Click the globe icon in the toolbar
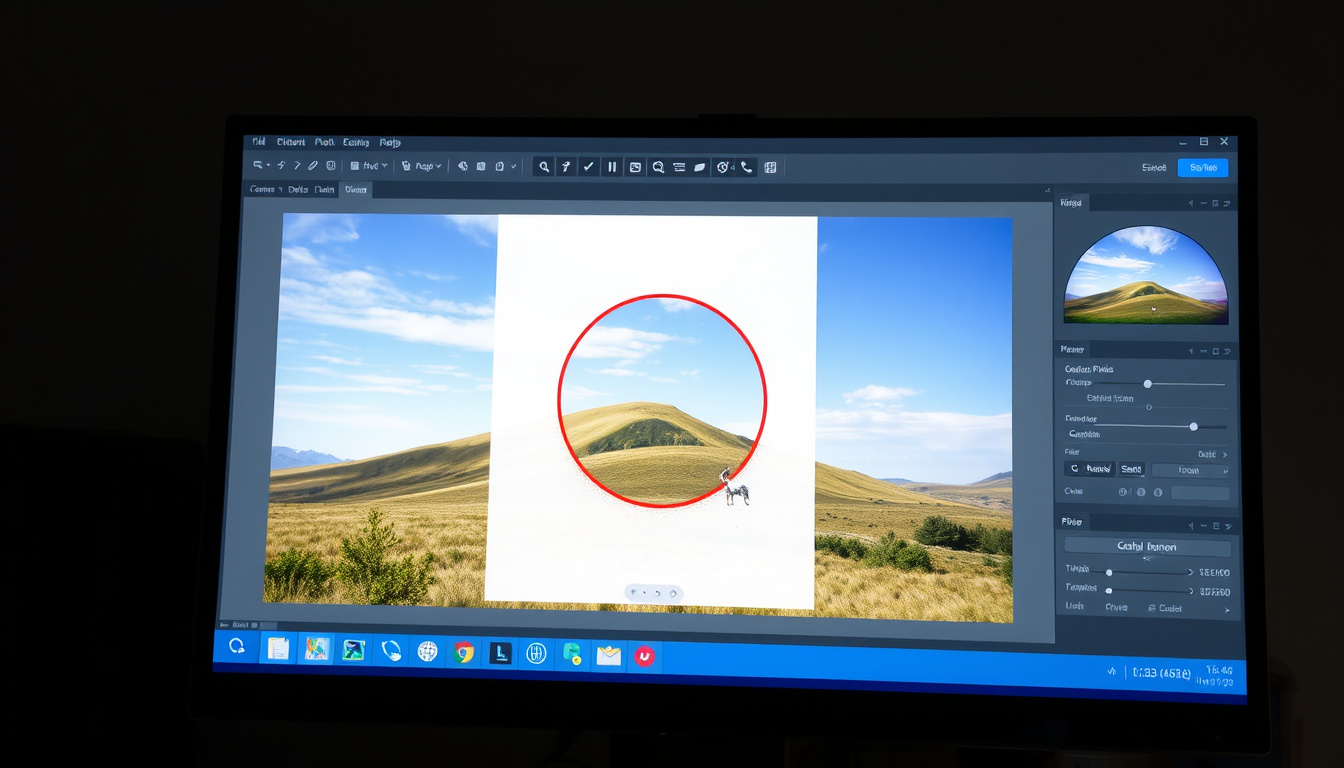The width and height of the screenshot is (1344, 768). pyautogui.click(x=463, y=166)
